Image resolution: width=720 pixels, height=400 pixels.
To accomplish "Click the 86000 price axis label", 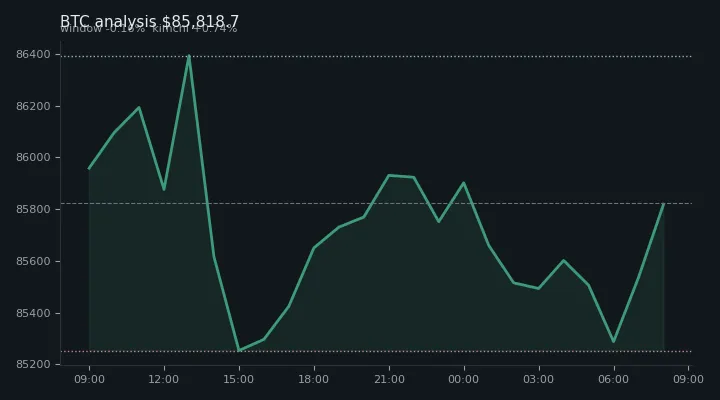I will tap(33, 158).
